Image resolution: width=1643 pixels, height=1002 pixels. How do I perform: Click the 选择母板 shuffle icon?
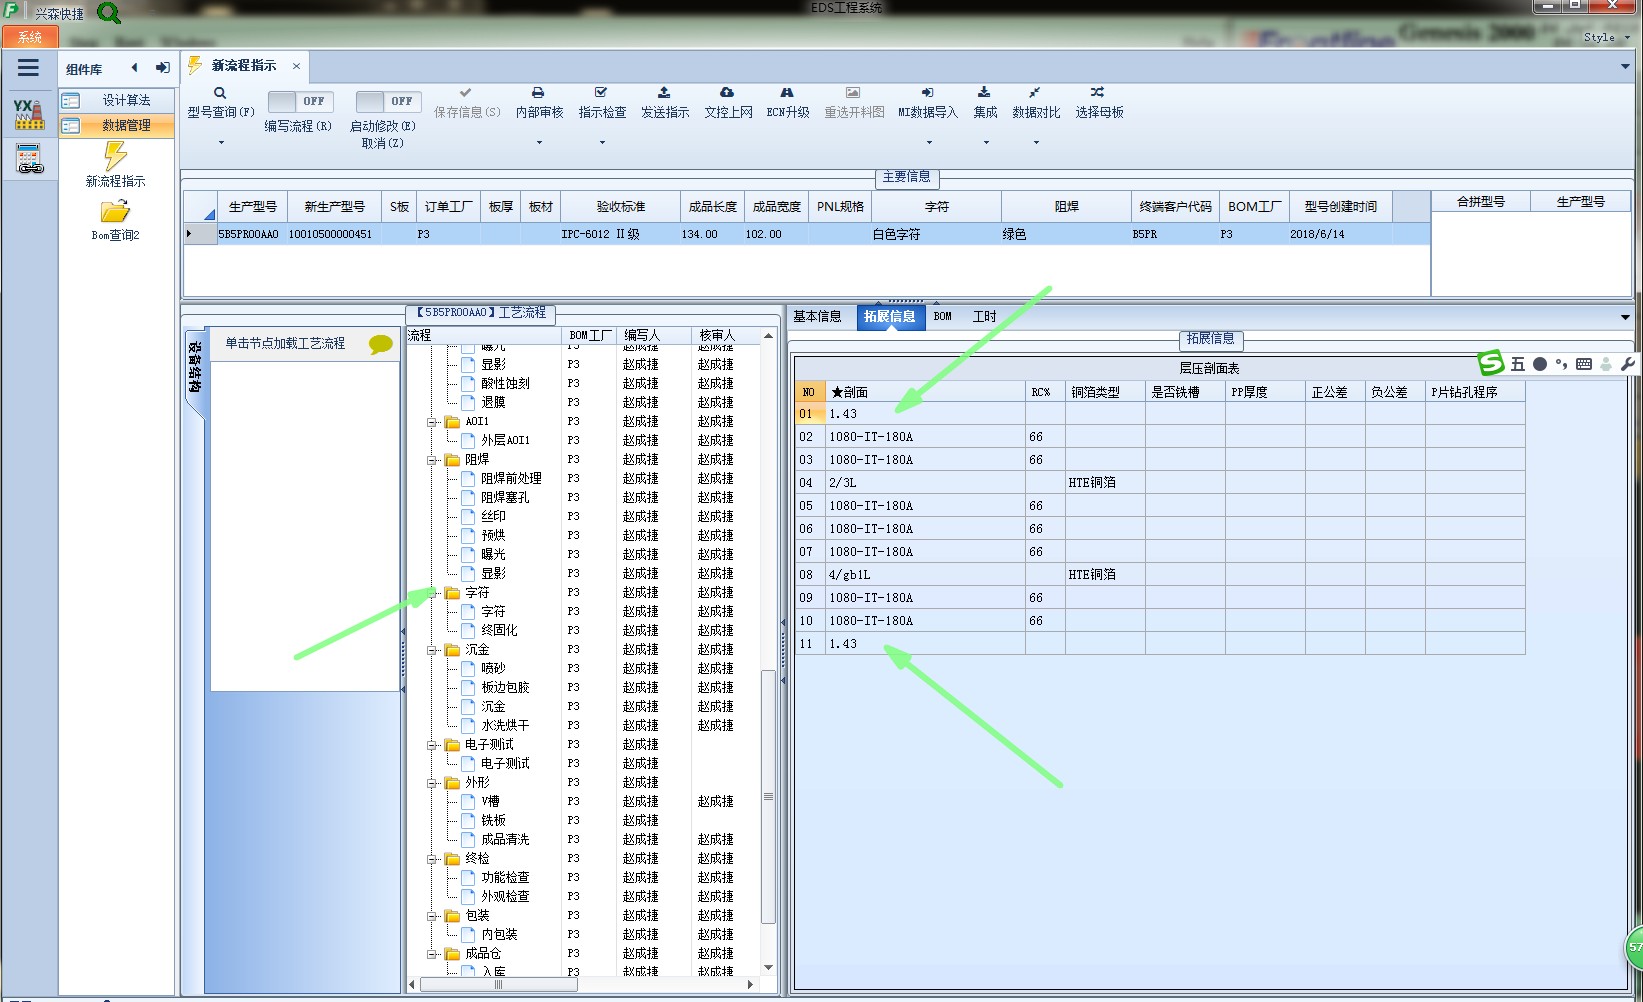click(x=1098, y=93)
